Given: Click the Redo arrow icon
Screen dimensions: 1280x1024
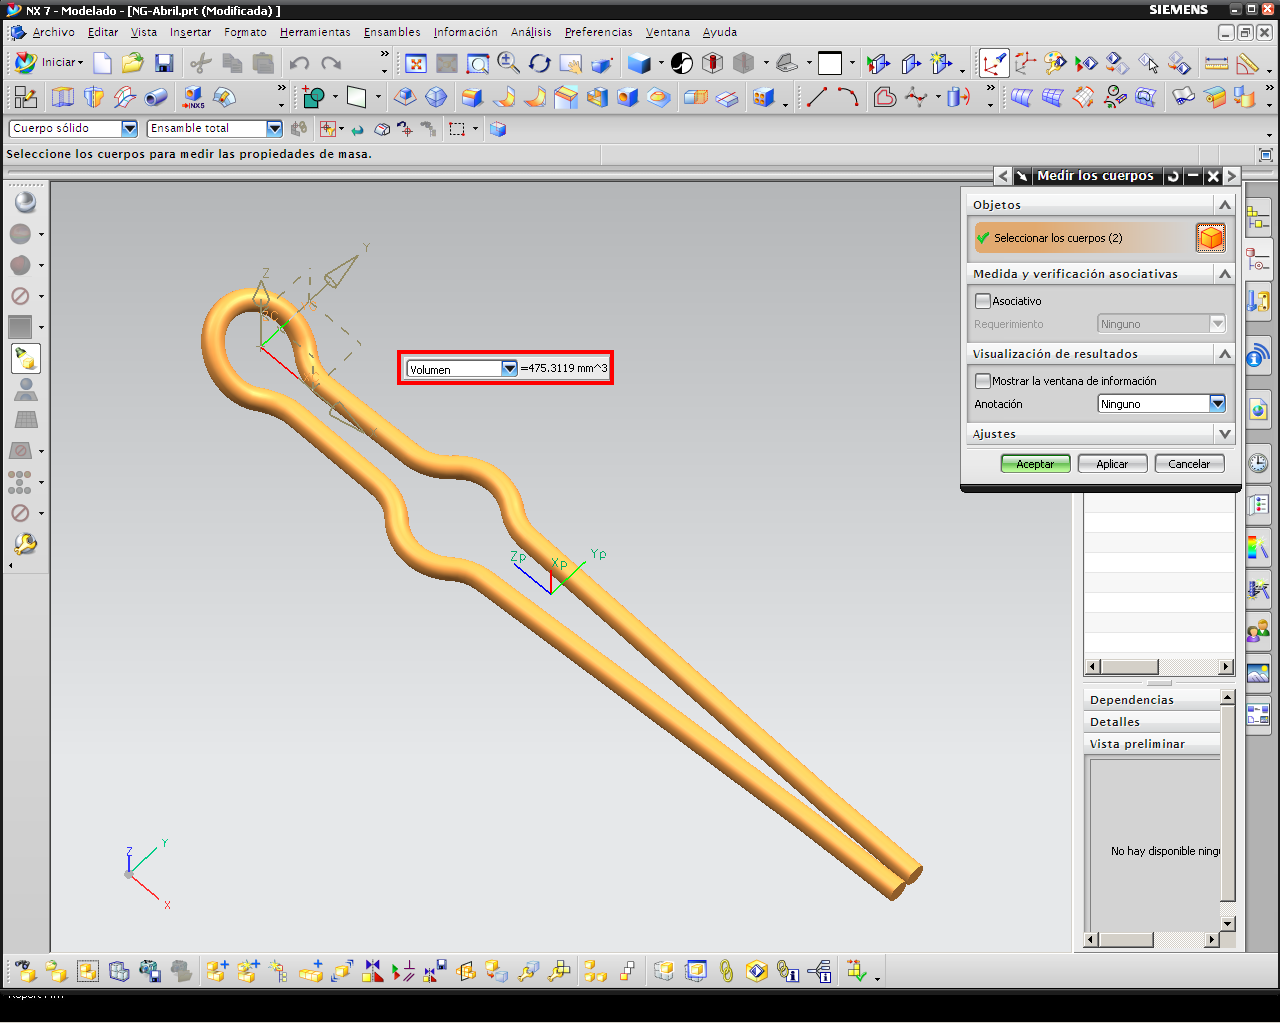Looking at the screenshot, I should coord(331,63).
